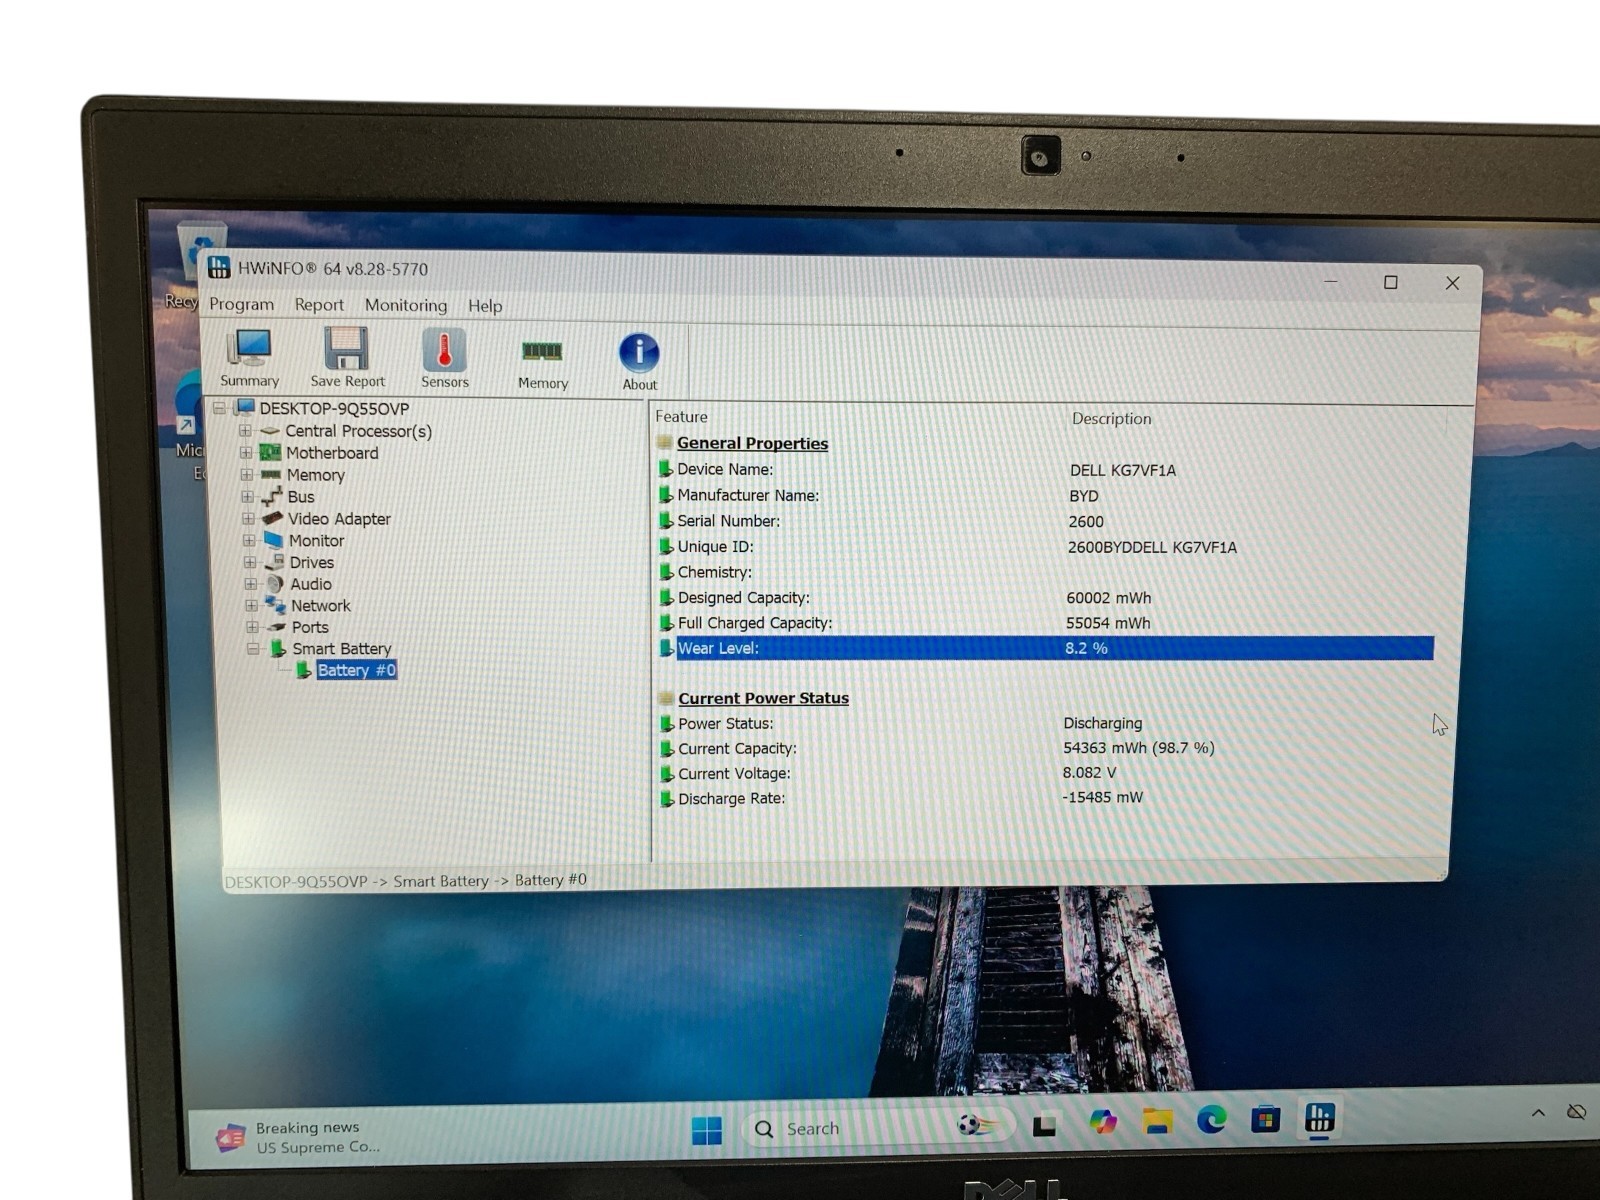The height and width of the screenshot is (1200, 1600).
Task: Collapse the Smart Battery node
Action: [x=253, y=649]
